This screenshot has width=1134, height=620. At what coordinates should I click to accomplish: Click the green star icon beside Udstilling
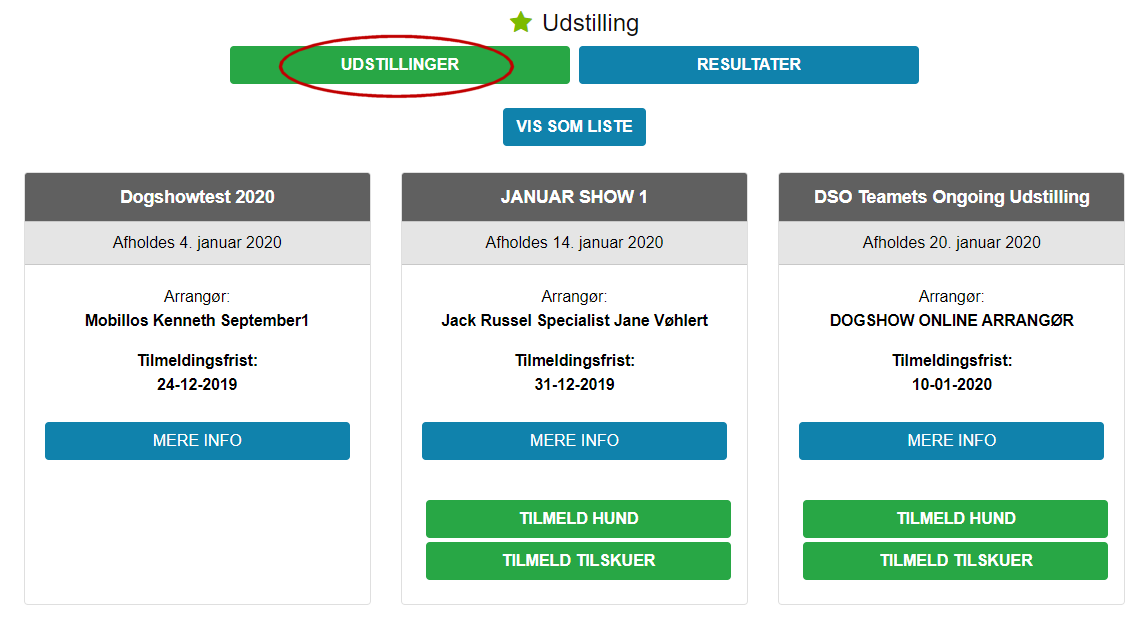(x=521, y=22)
